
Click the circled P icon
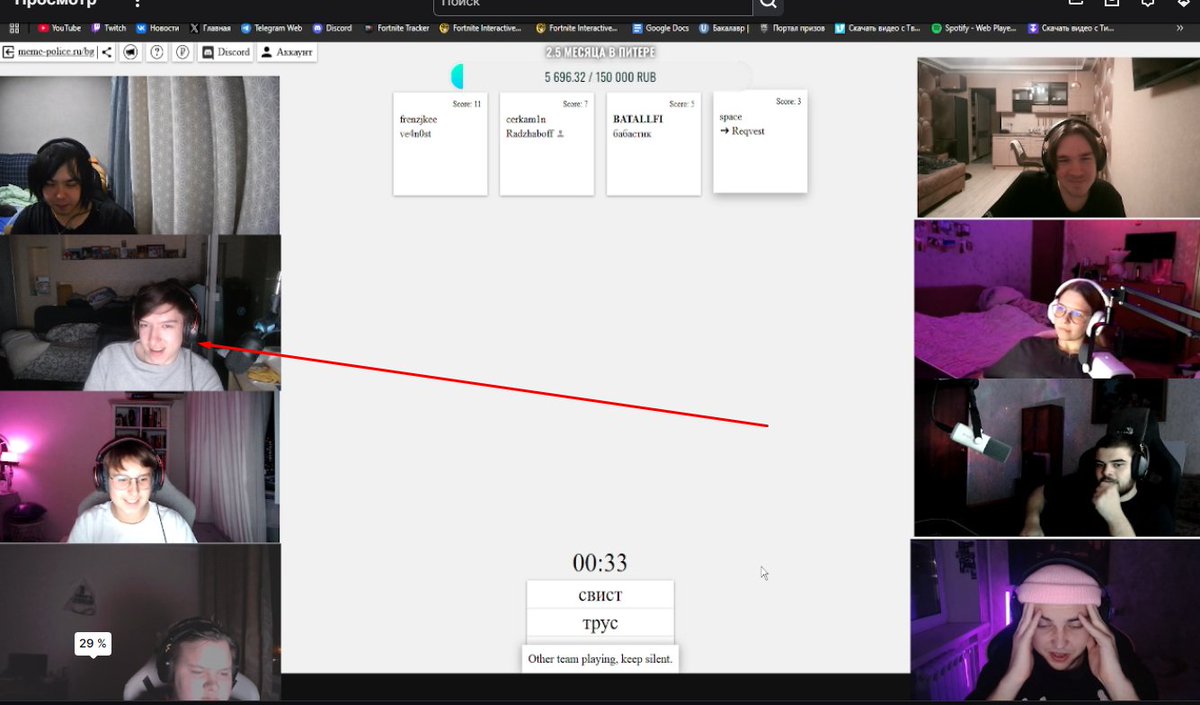coord(183,52)
